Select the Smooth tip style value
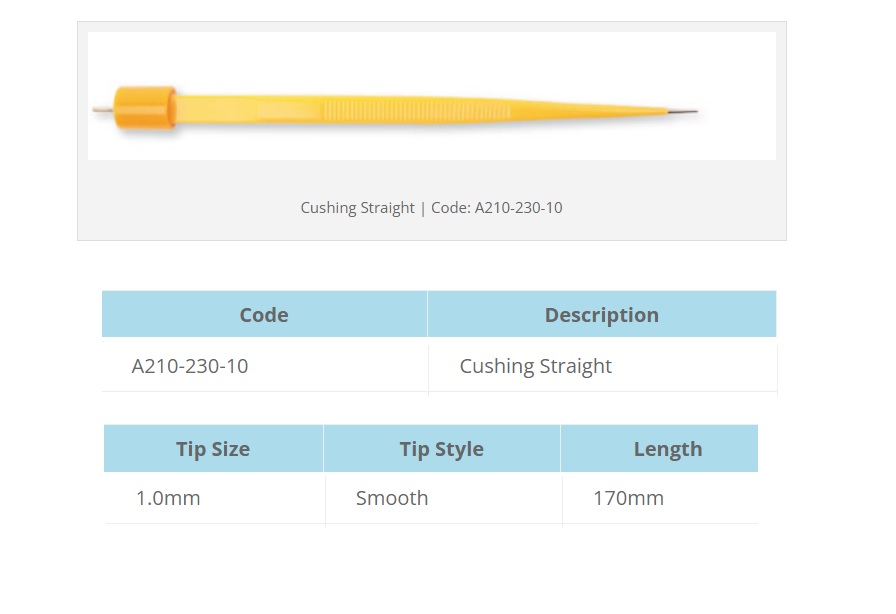This screenshot has height=614, width=896. click(x=392, y=498)
